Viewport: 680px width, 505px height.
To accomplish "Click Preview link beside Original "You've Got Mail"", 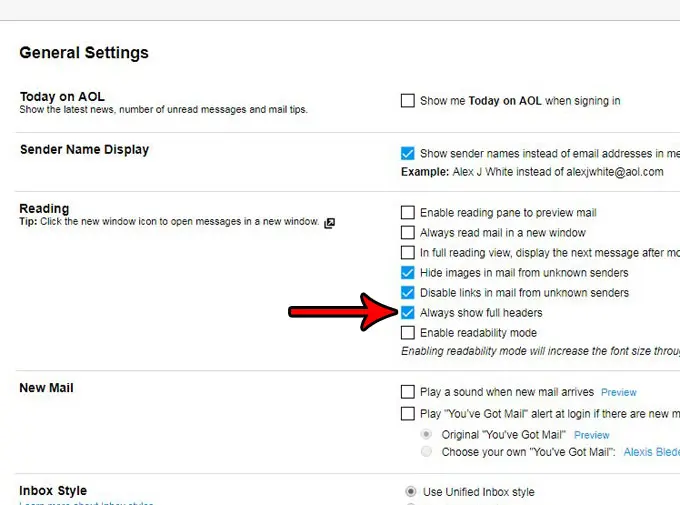I will (x=591, y=435).
